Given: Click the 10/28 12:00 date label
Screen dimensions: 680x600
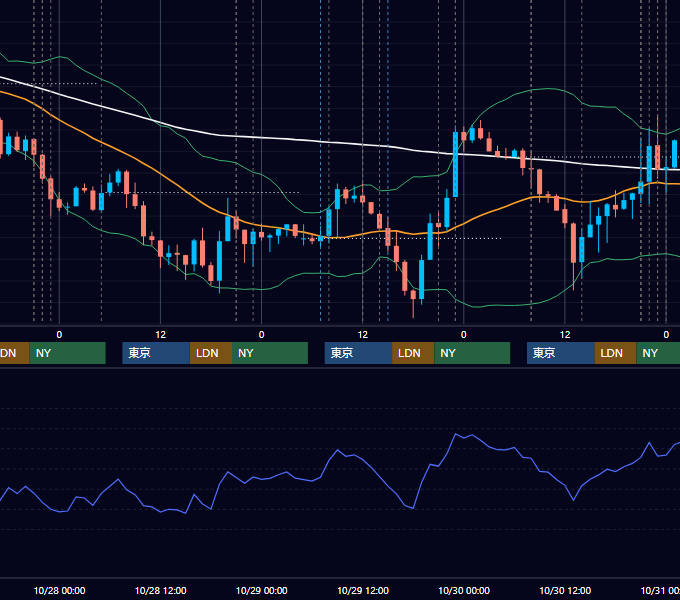Looking at the screenshot, I should coord(160,590).
